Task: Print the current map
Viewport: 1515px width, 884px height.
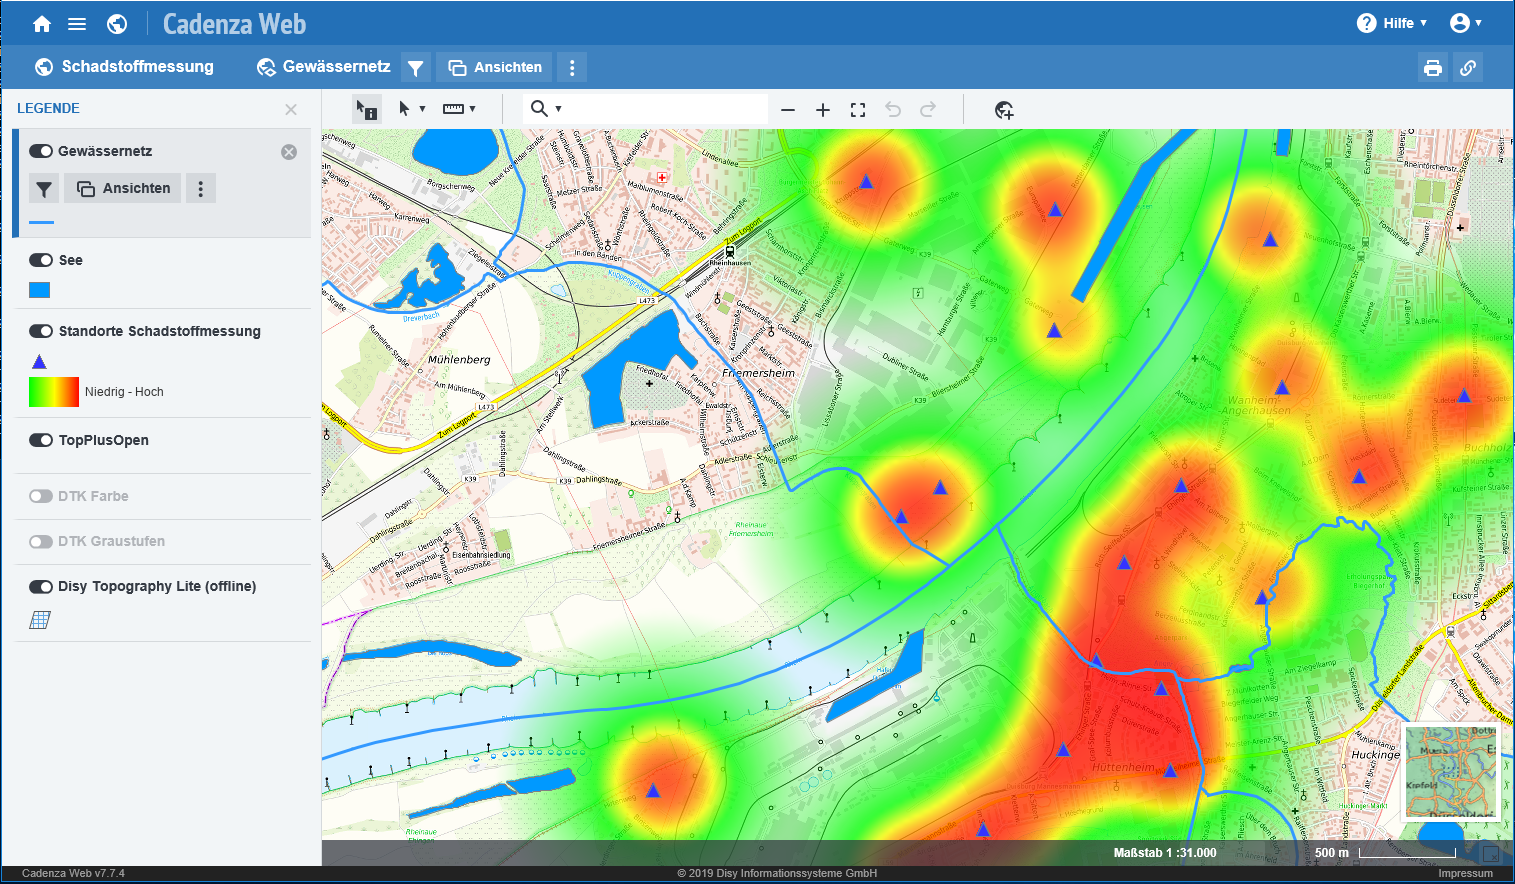Action: [x=1433, y=68]
